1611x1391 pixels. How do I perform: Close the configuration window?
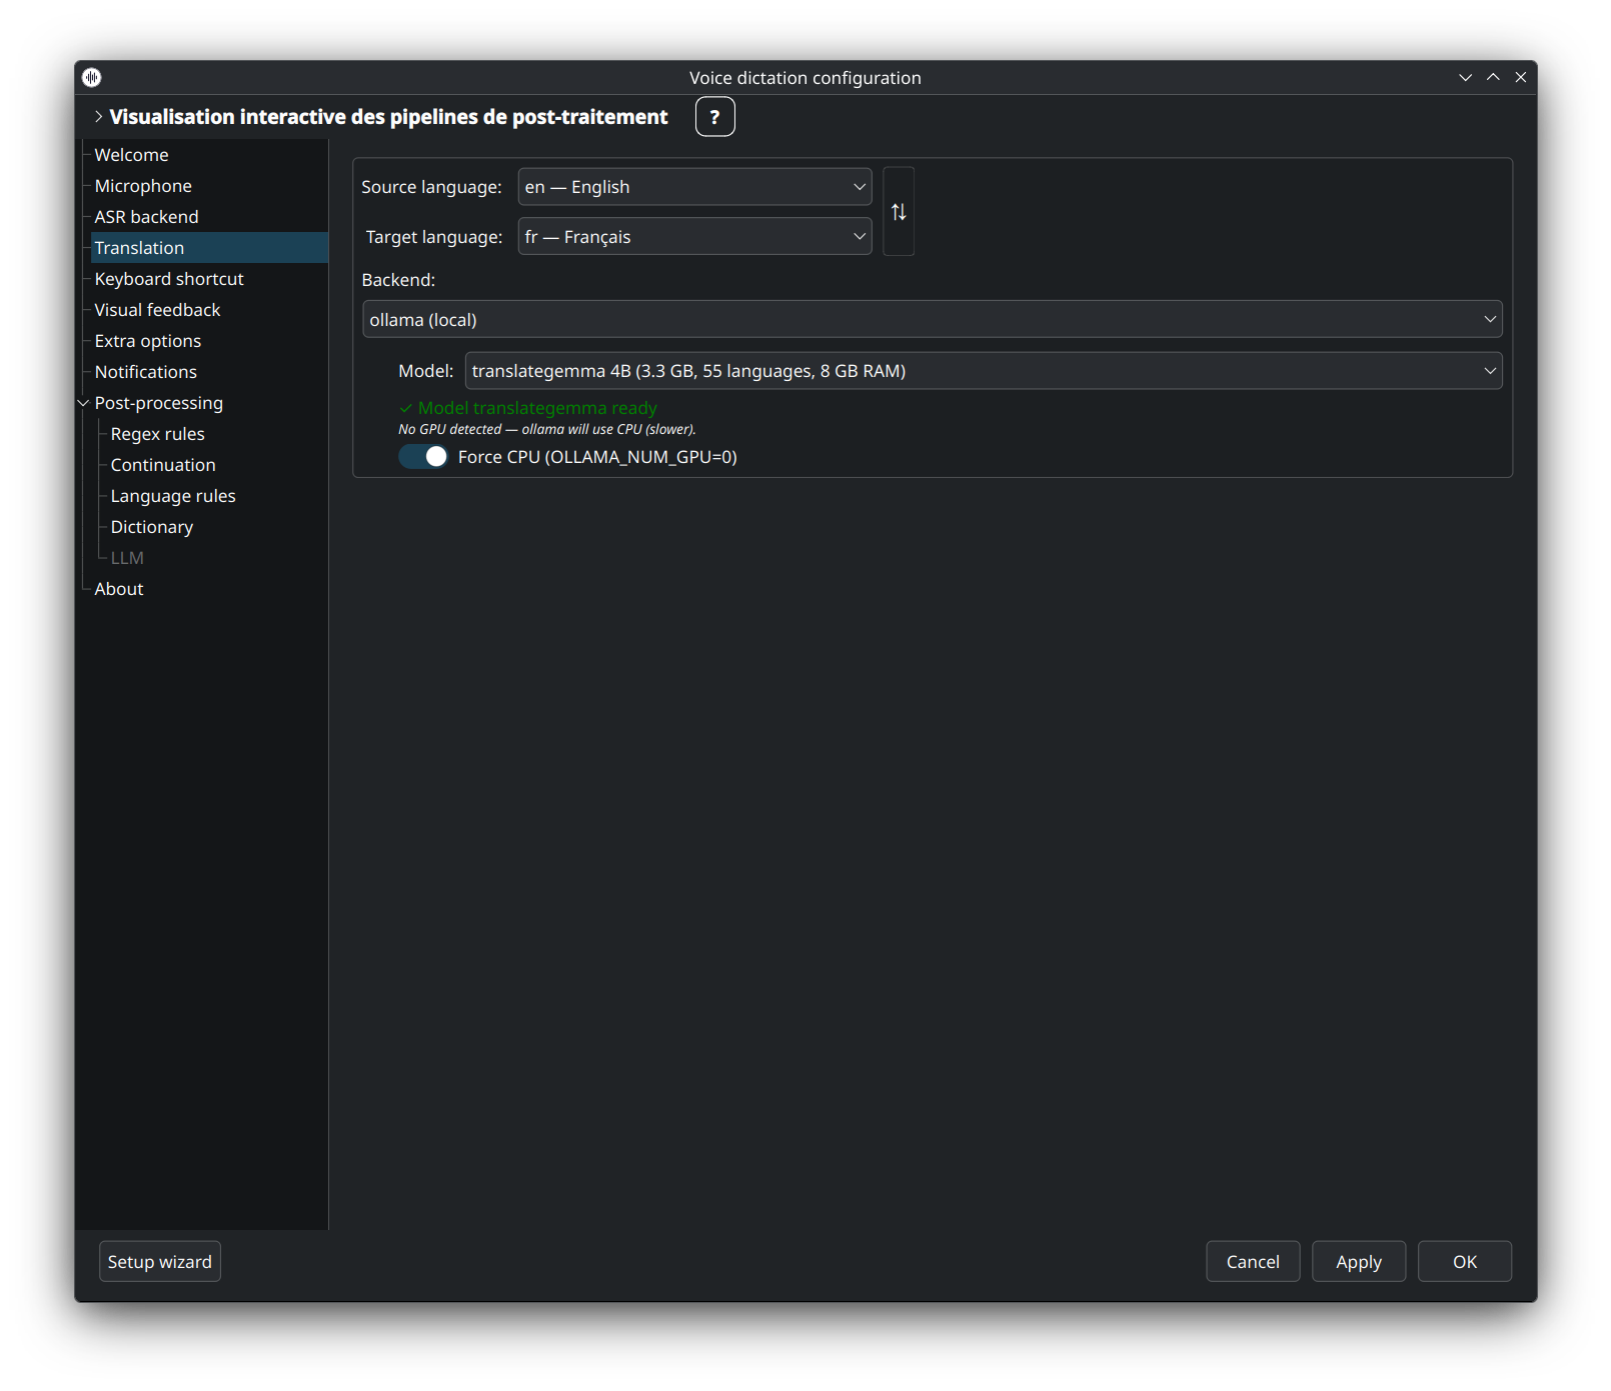click(x=1520, y=77)
